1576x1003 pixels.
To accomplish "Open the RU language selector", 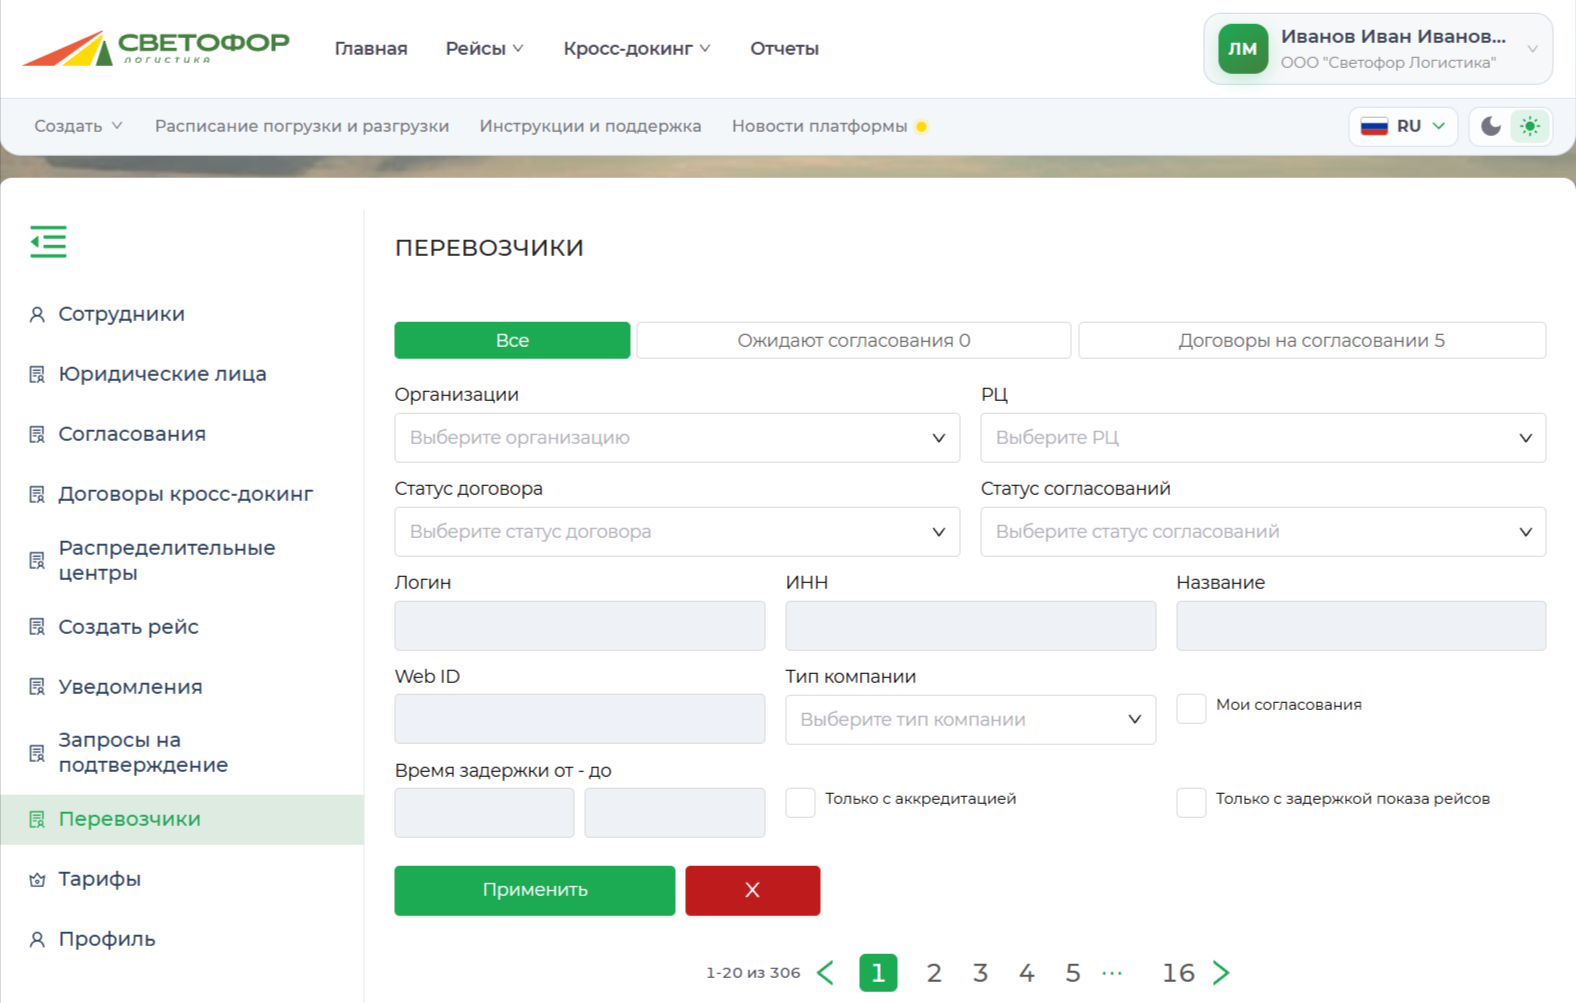I will (1403, 126).
